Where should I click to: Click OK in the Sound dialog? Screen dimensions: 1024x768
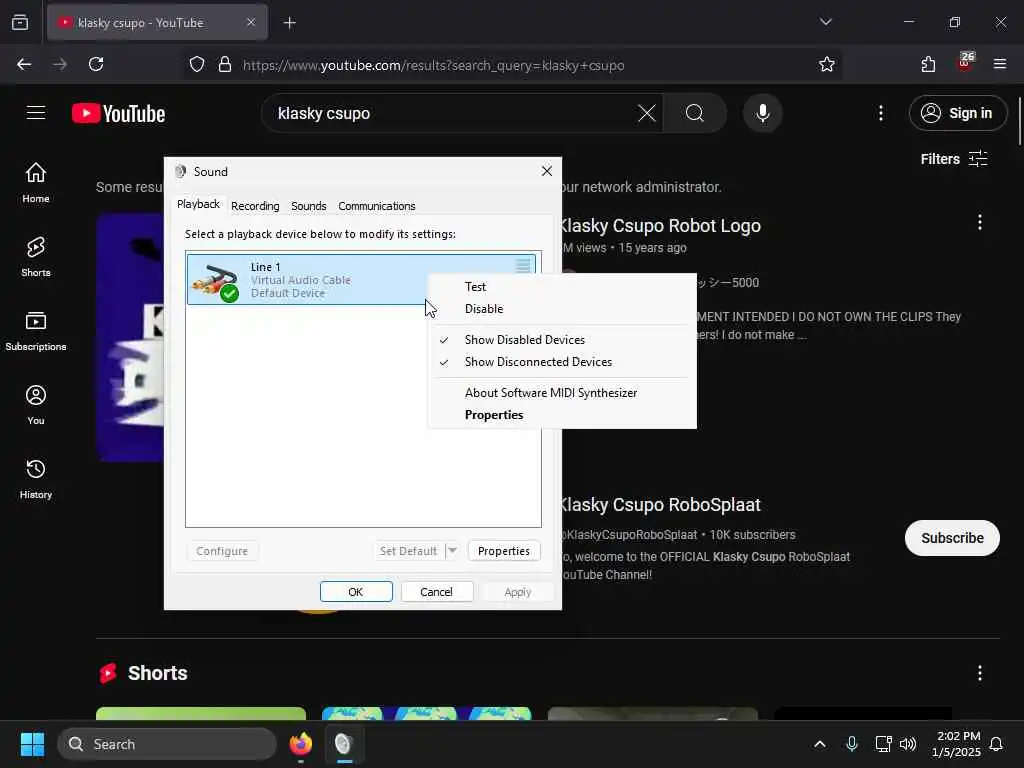(x=356, y=592)
